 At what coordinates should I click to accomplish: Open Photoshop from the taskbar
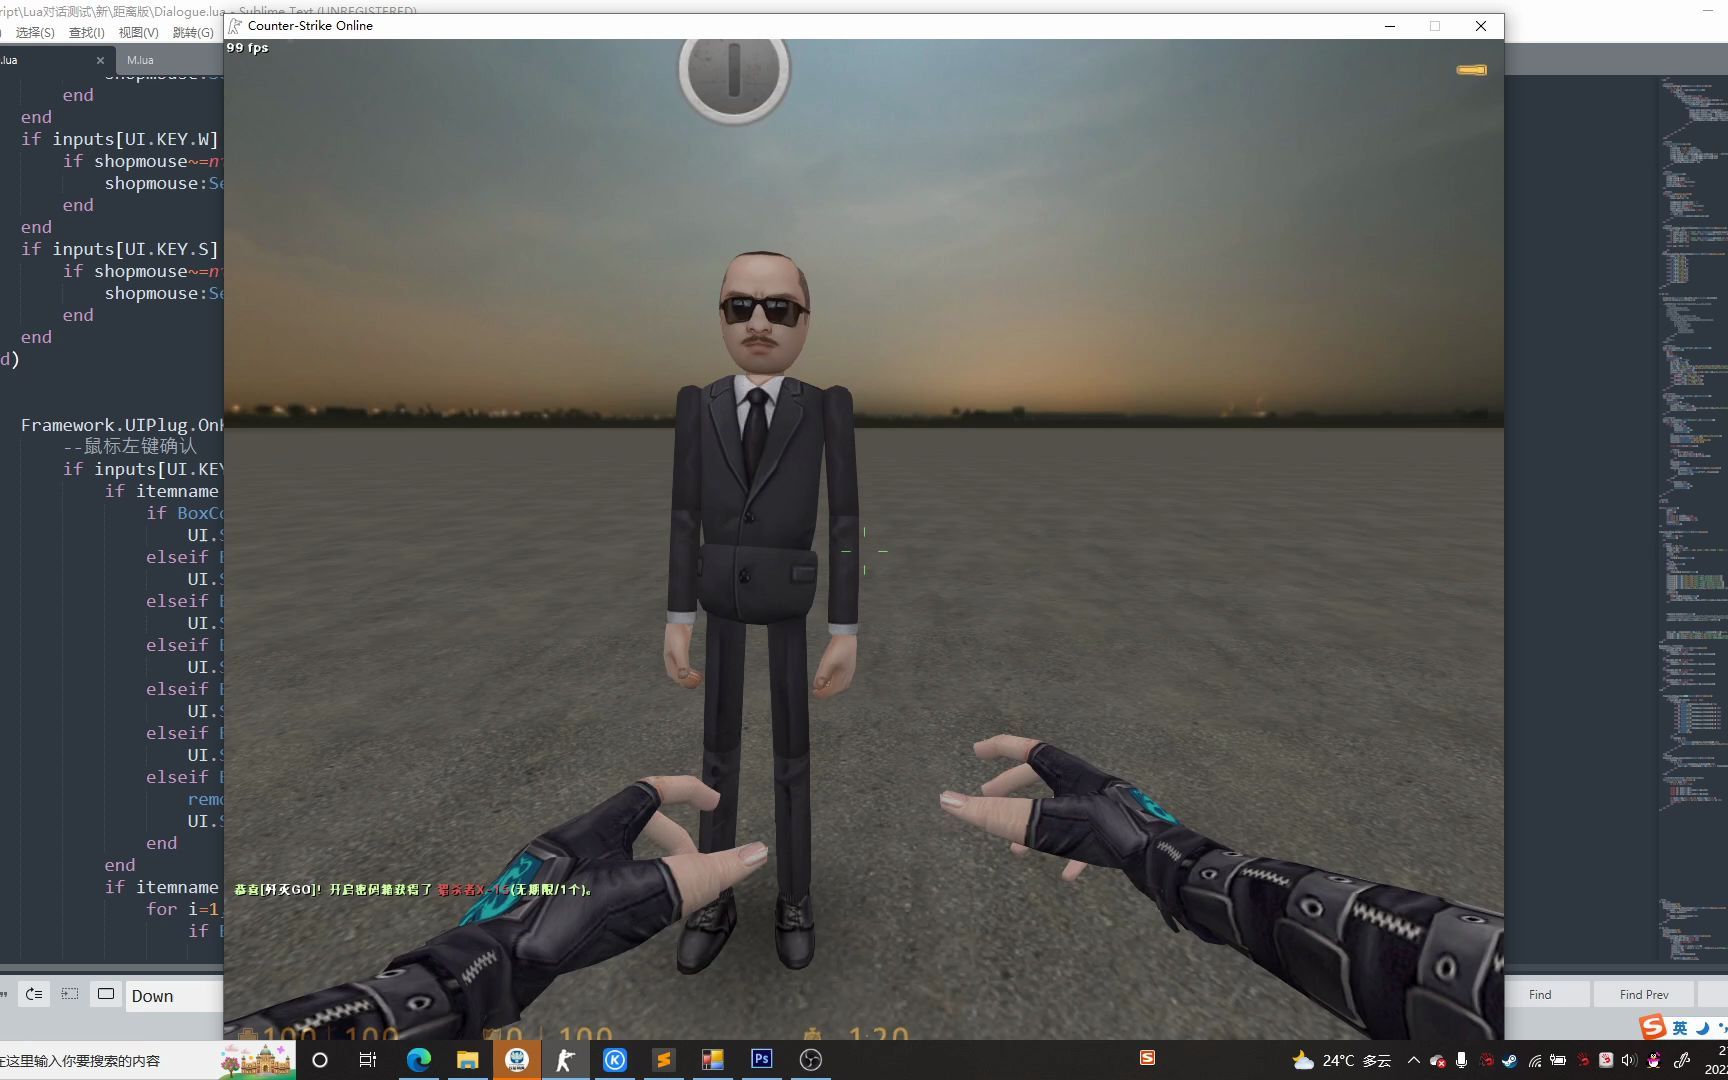pyautogui.click(x=761, y=1059)
